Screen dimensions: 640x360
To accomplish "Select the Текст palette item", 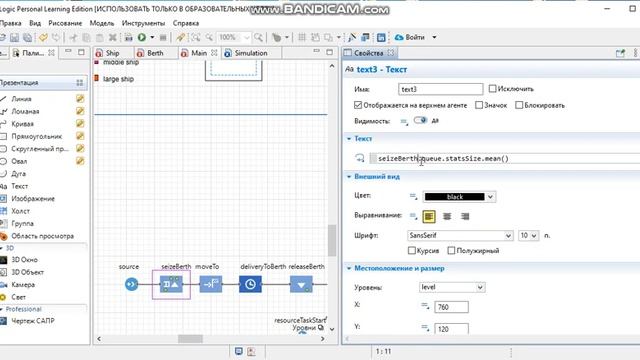I will coord(19,186).
